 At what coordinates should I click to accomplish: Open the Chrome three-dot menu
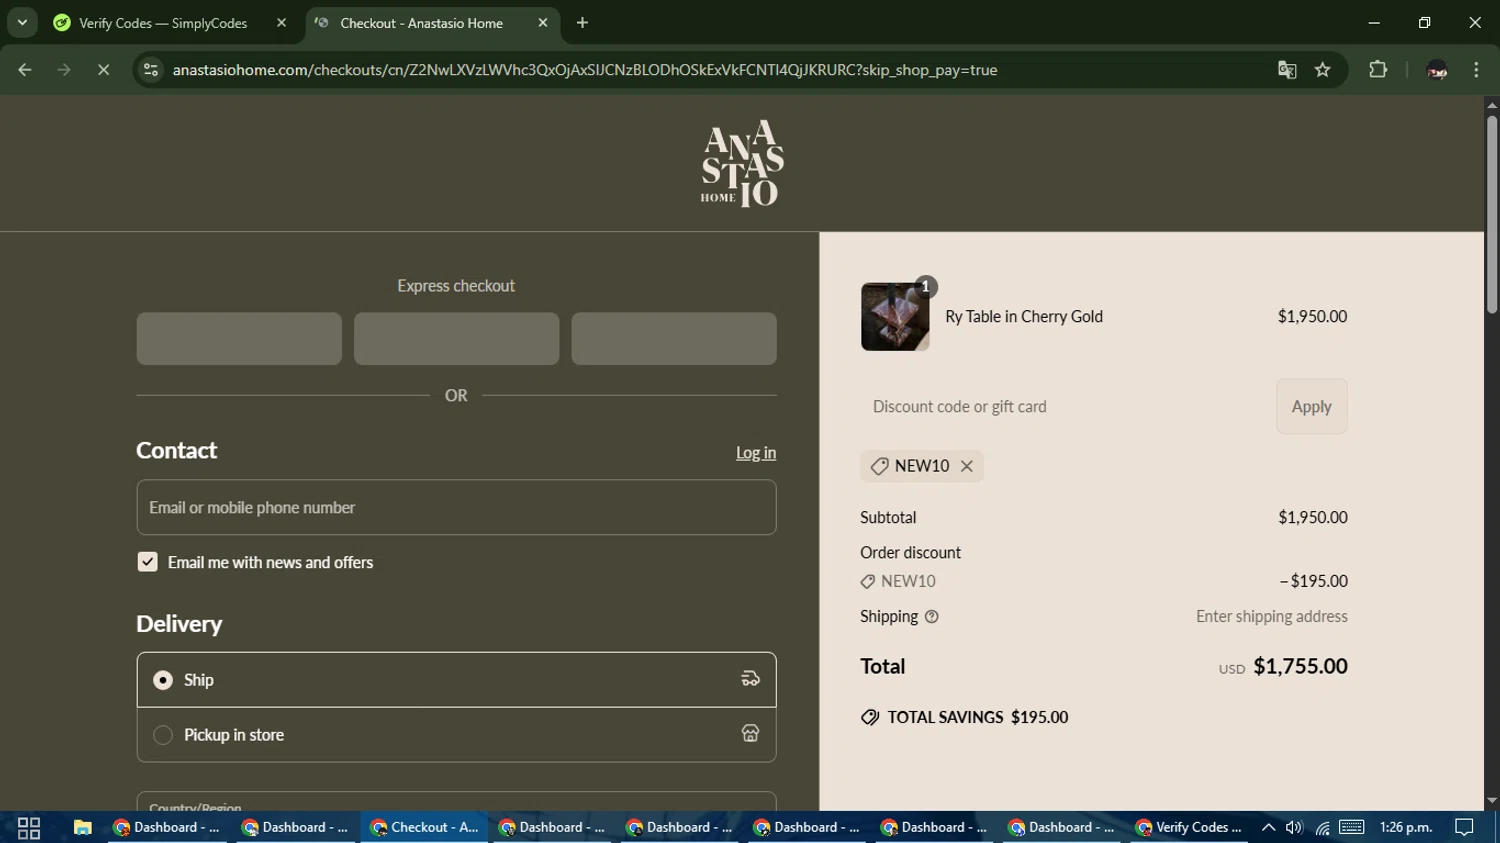click(1476, 70)
